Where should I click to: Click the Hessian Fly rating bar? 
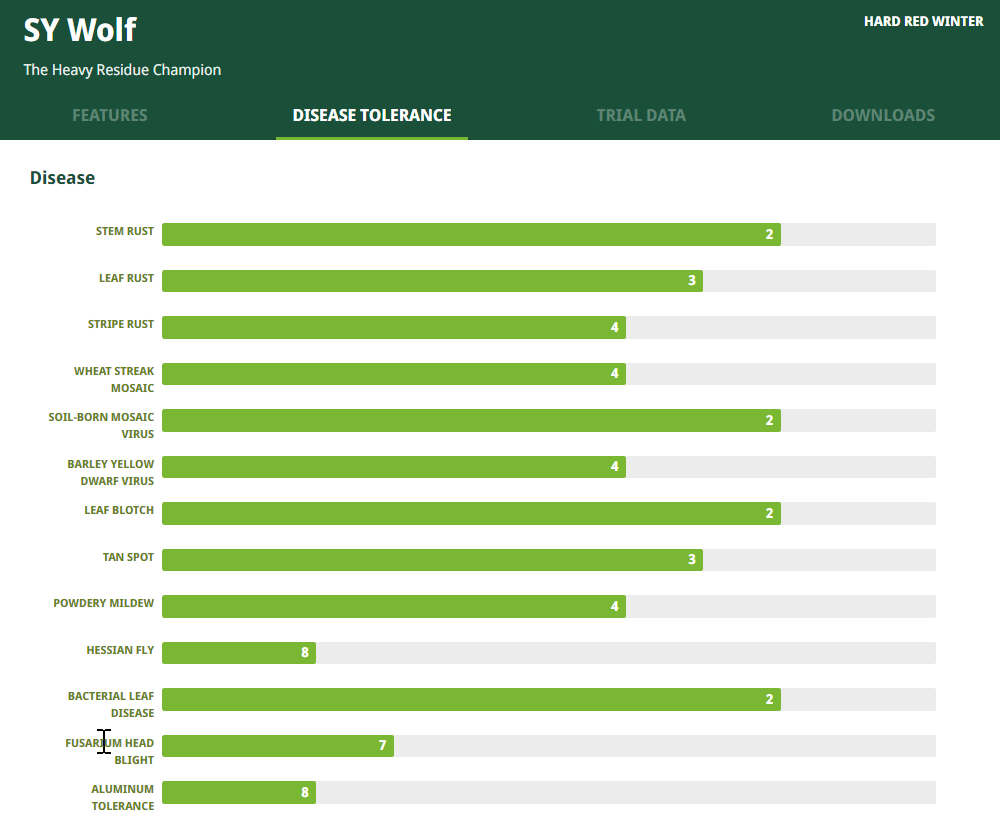click(548, 653)
